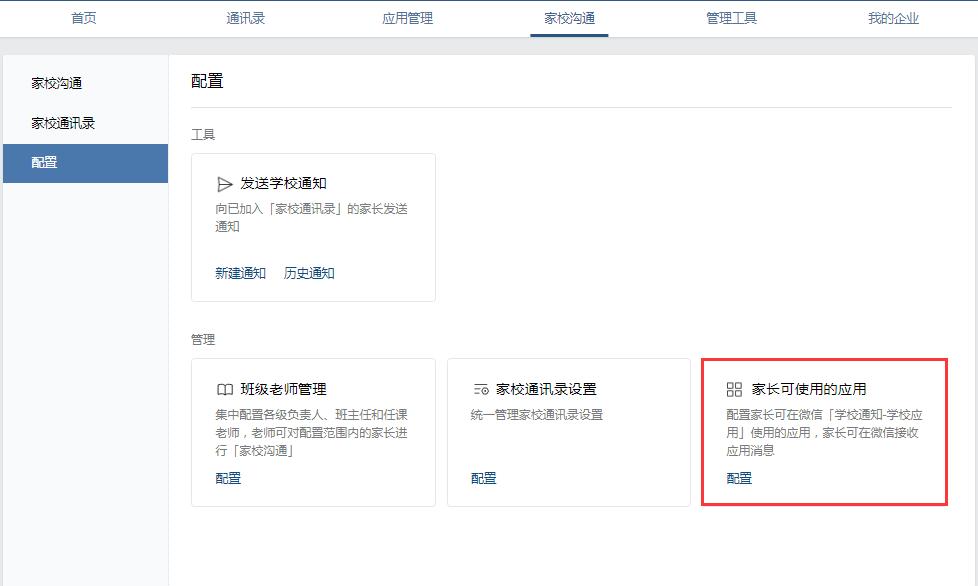
Task: Click the 发送学校通知 card title
Action: coord(283,184)
